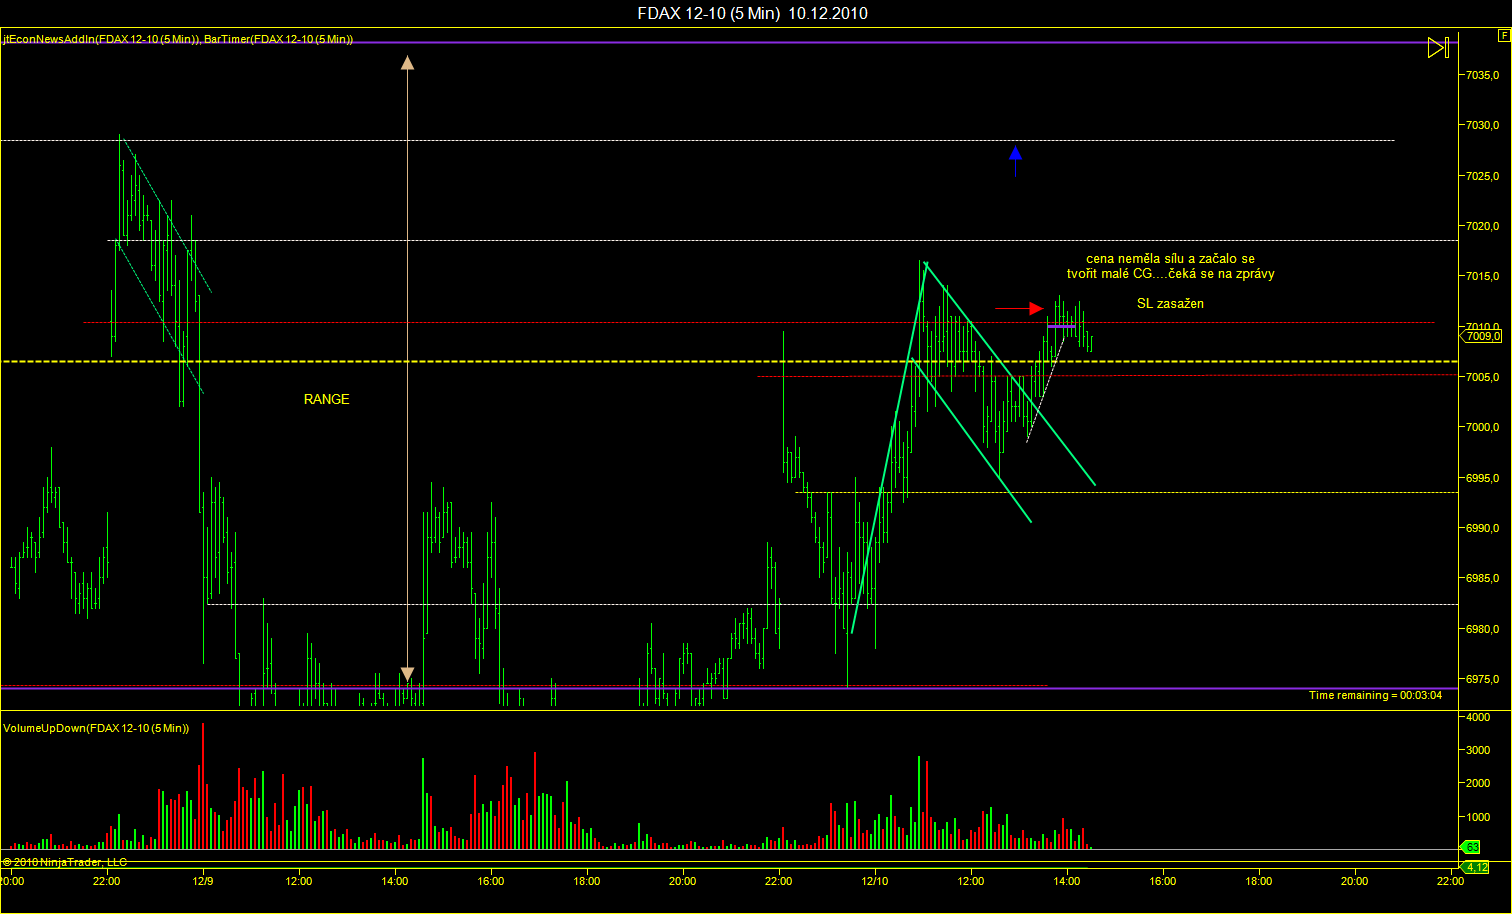Select the small purple line near 7010
The height and width of the screenshot is (914, 1512).
click(1061, 326)
